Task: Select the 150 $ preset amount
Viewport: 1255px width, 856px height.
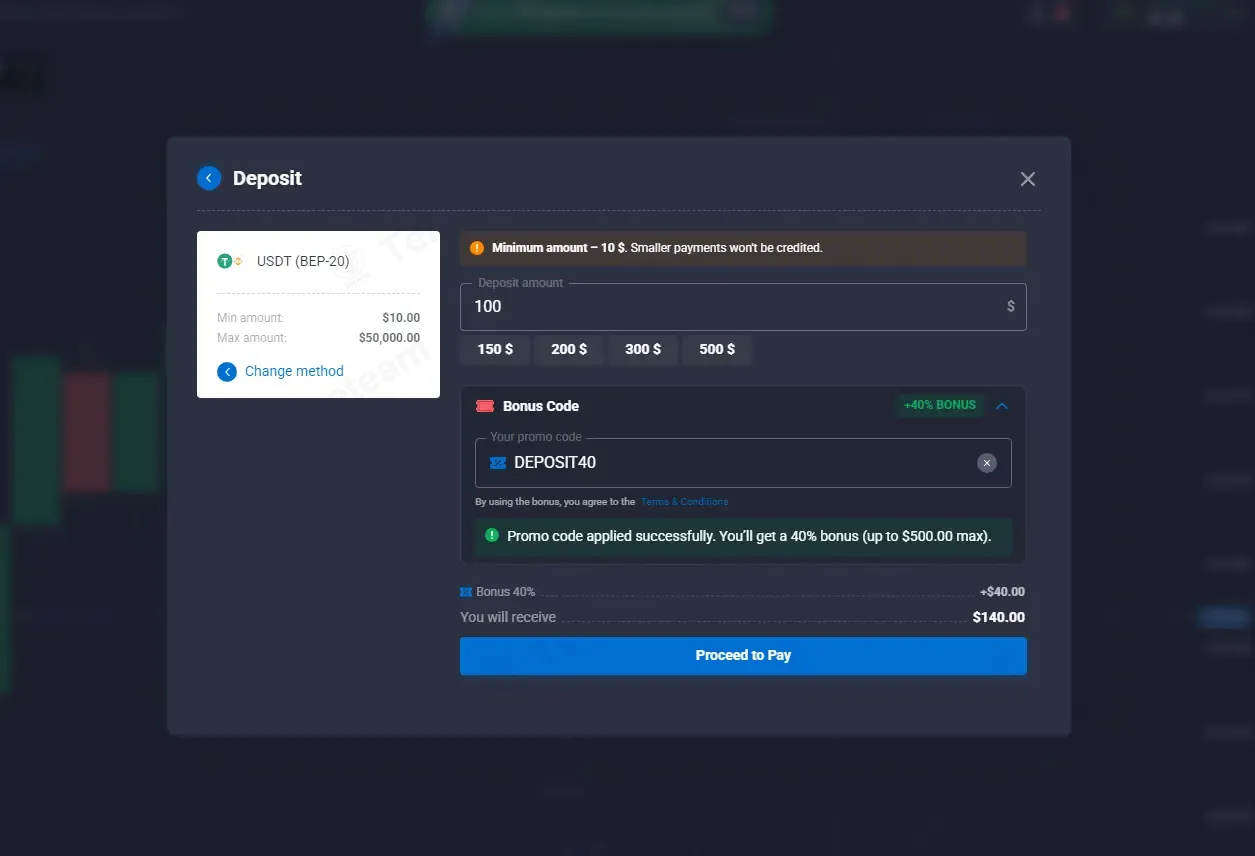Action: coord(495,349)
